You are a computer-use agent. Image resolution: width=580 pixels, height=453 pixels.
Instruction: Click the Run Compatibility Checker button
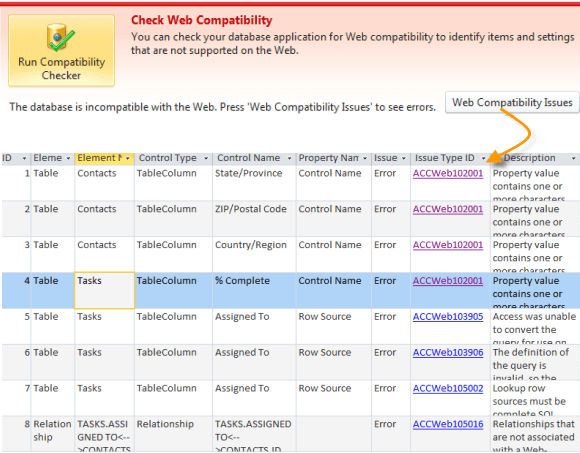(61, 51)
